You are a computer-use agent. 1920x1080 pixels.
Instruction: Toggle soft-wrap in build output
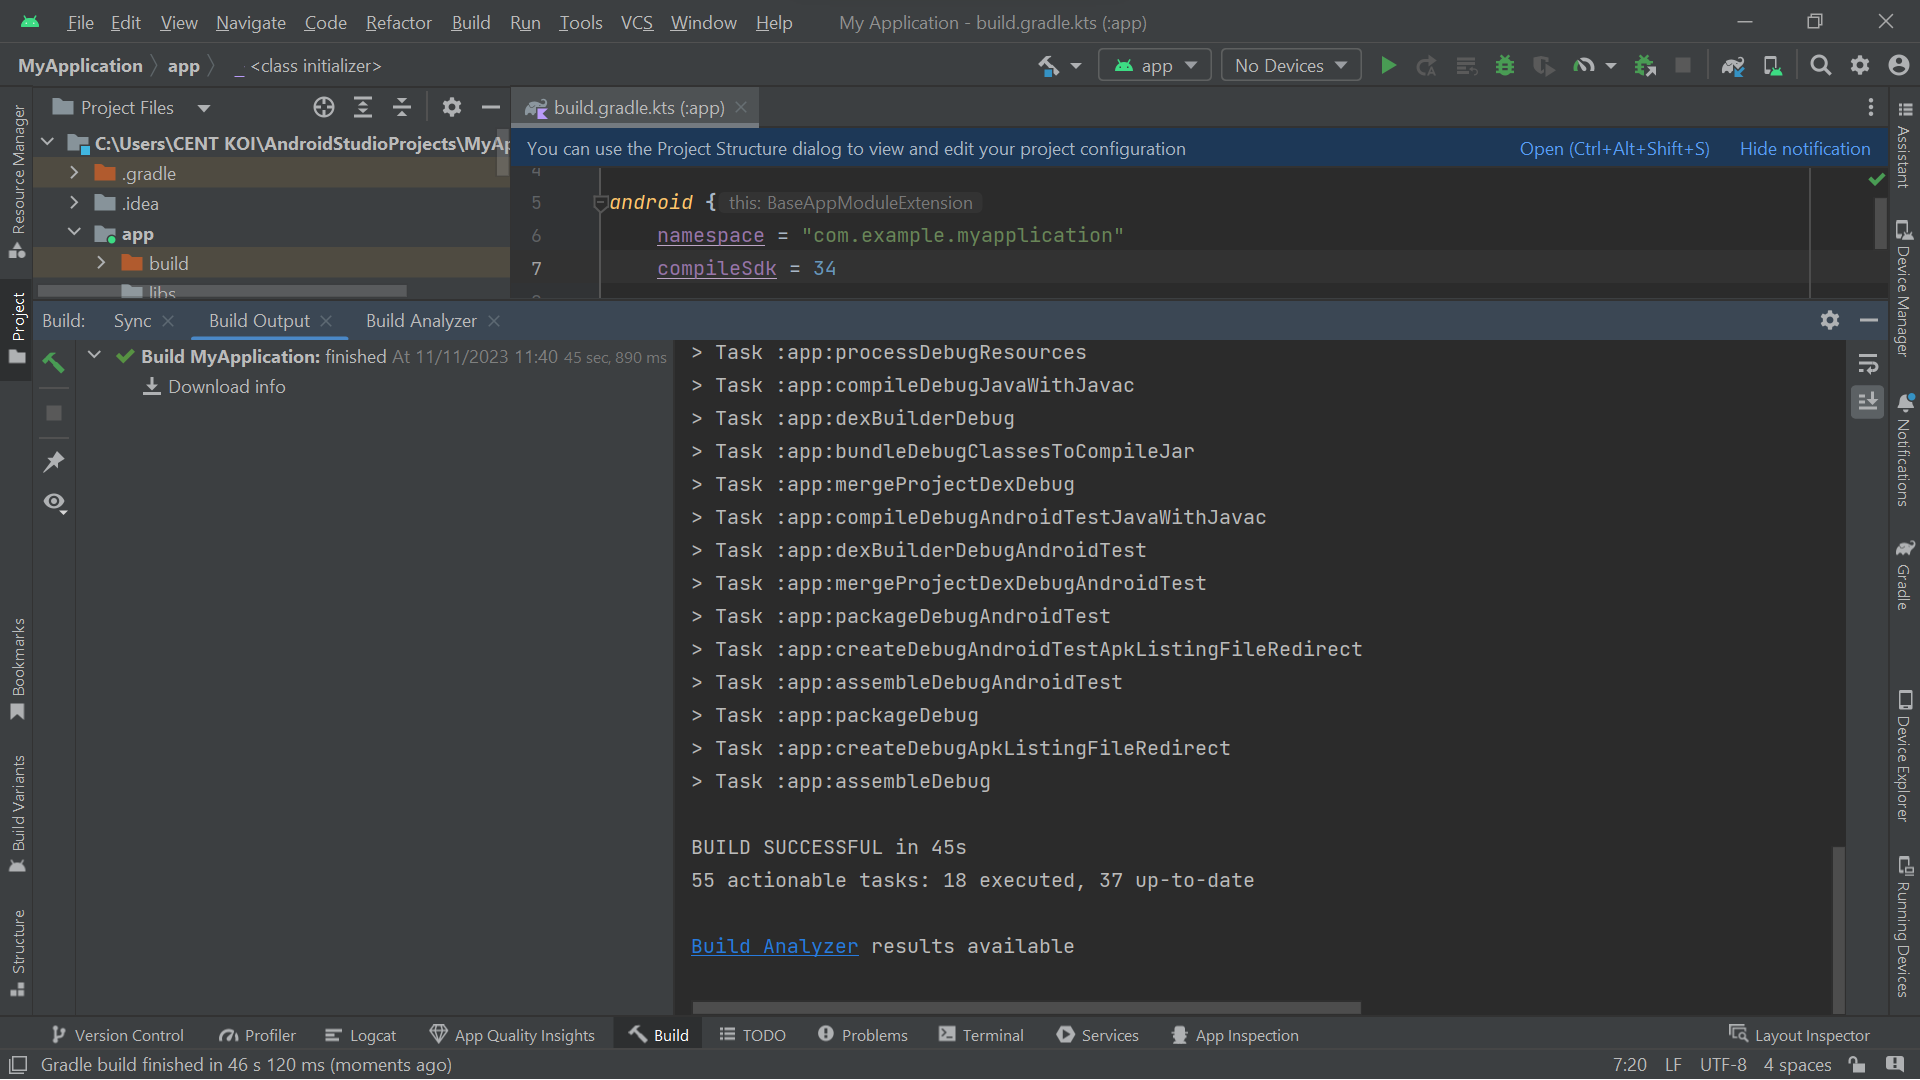(x=1868, y=364)
